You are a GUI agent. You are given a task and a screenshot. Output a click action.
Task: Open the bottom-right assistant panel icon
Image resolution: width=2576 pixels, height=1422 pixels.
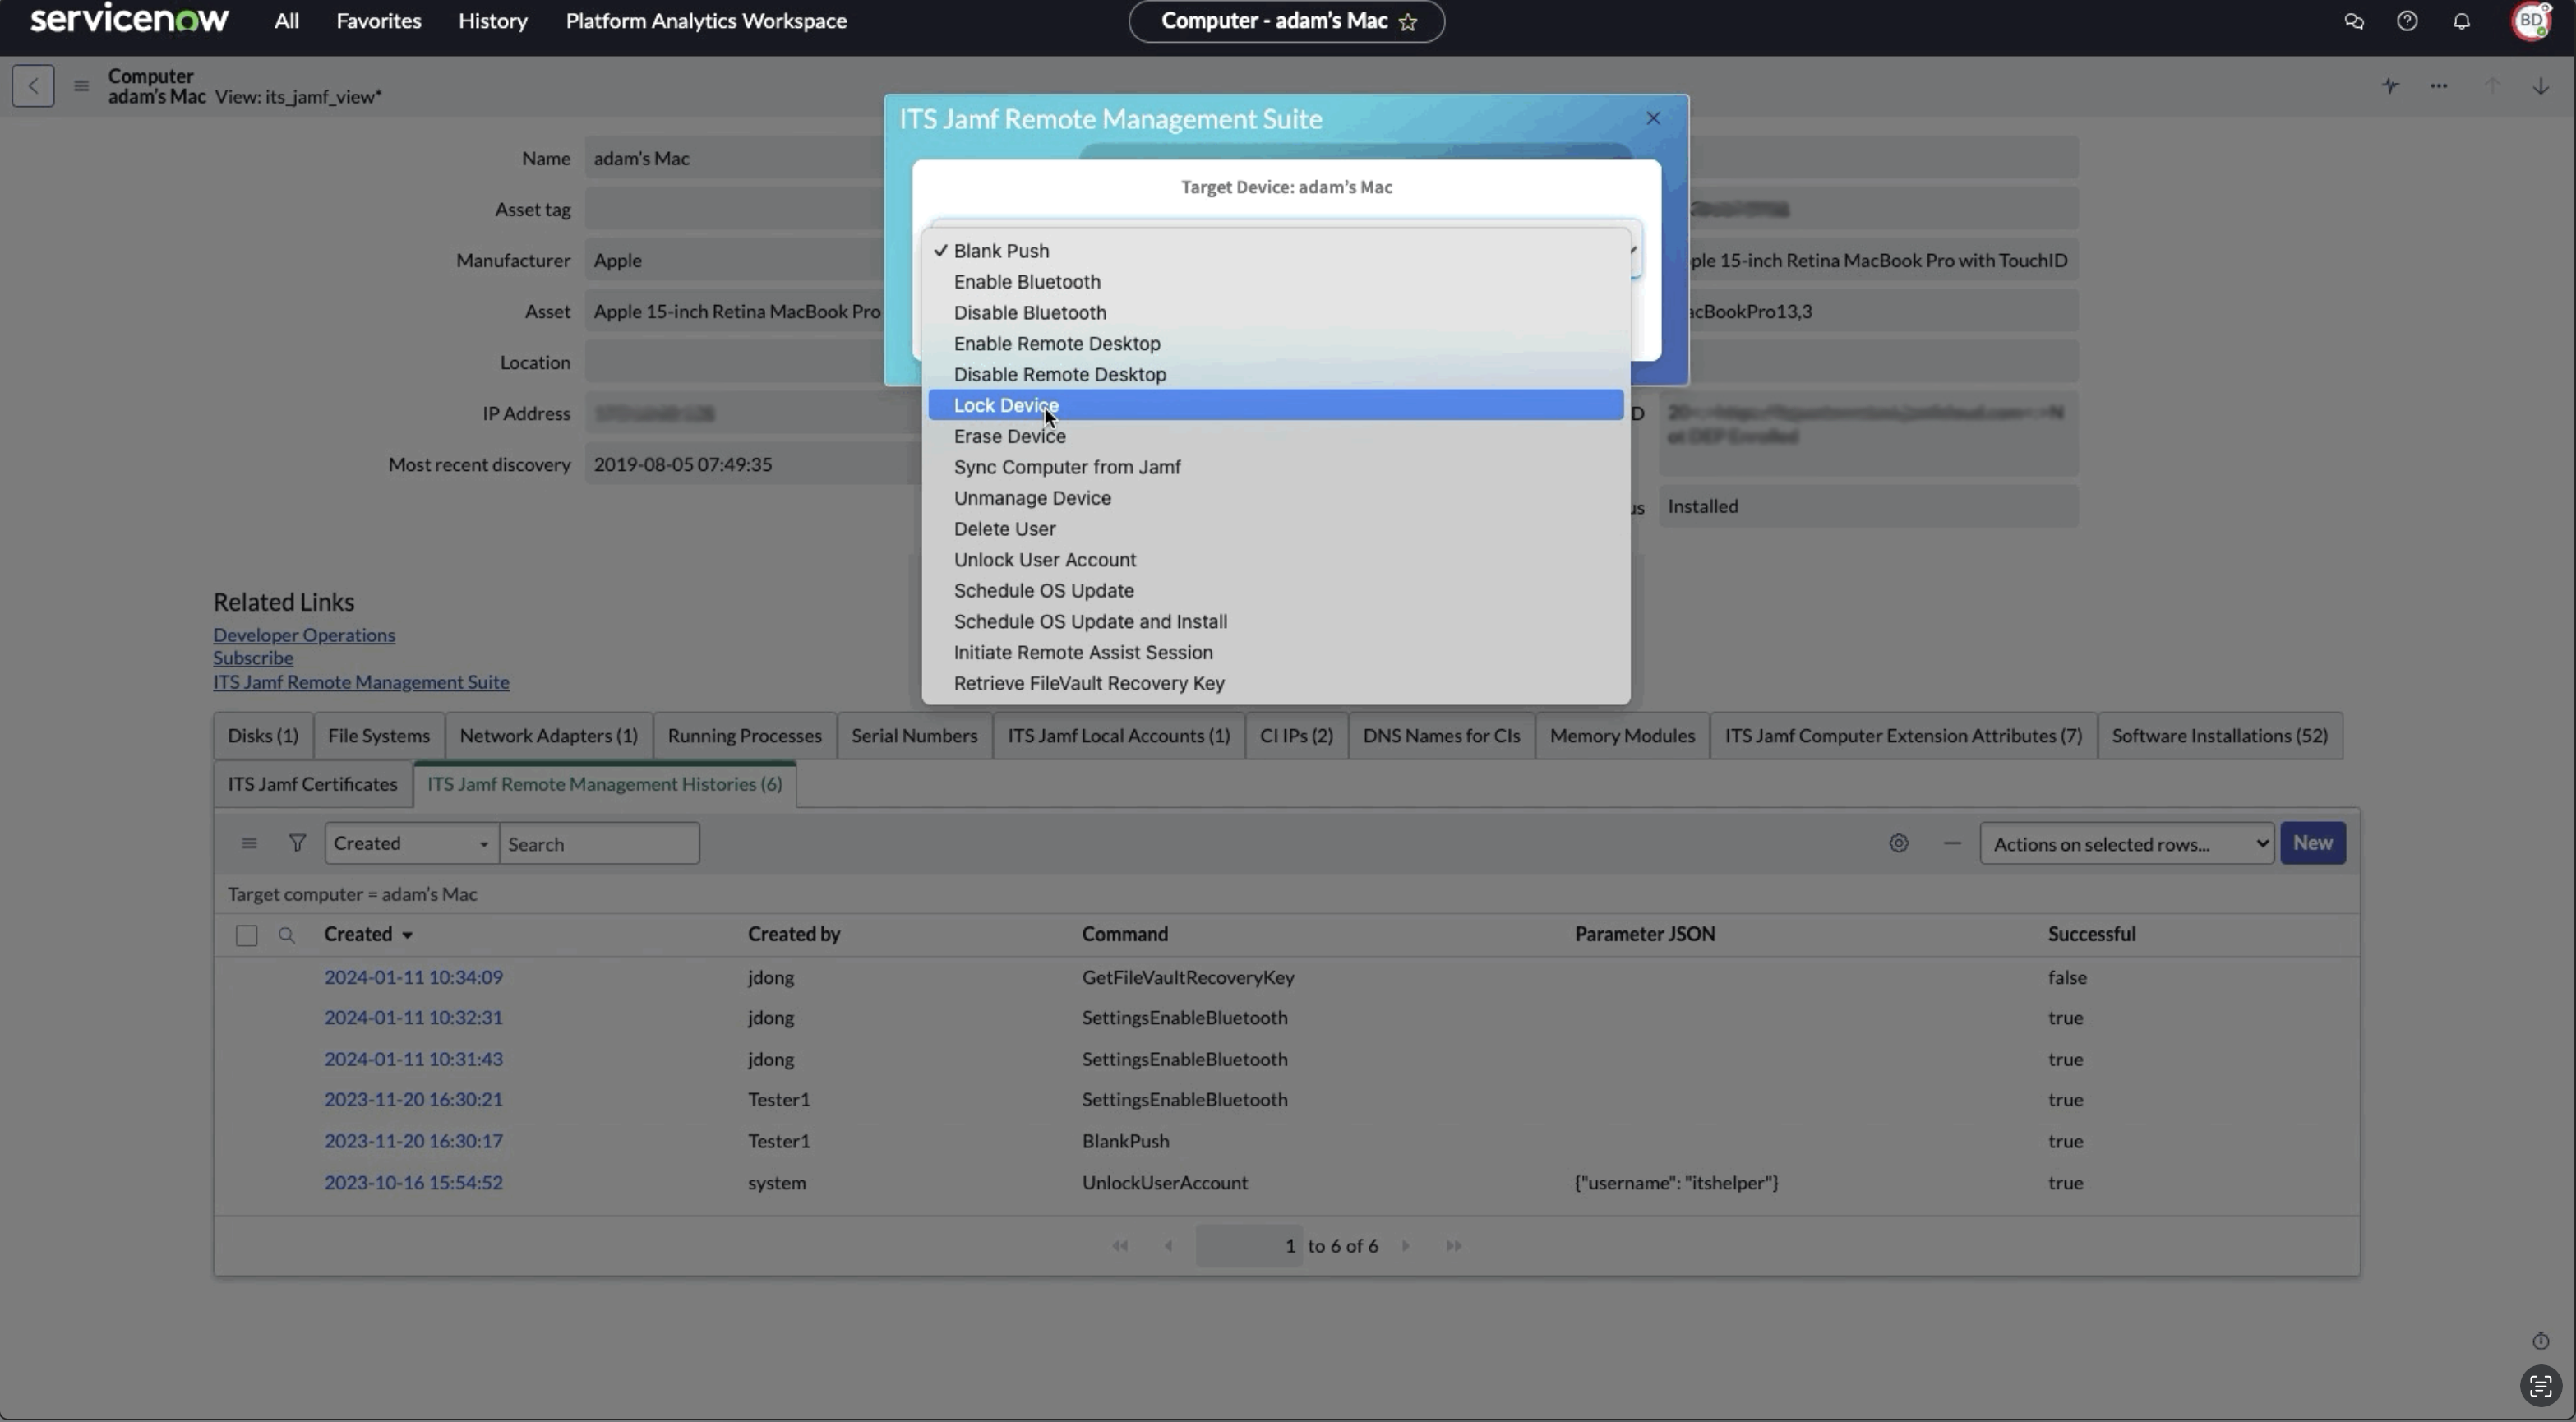tap(2540, 1386)
